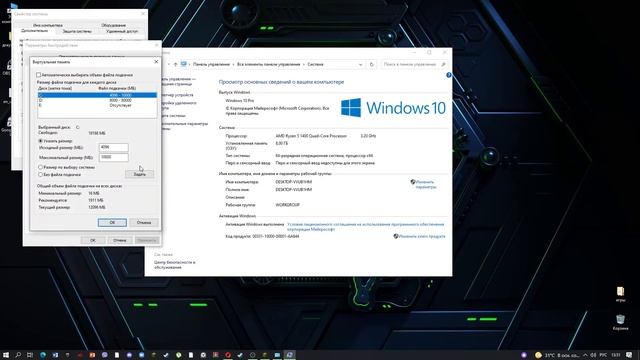Click 'AMD Ryzen 5 1400 Quad-Core Processor' text
The width and height of the screenshot is (640, 360).
tap(311, 136)
